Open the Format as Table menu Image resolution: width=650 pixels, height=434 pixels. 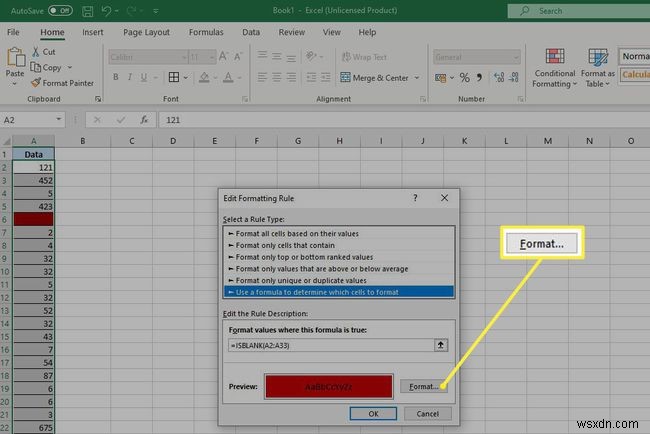tap(597, 68)
